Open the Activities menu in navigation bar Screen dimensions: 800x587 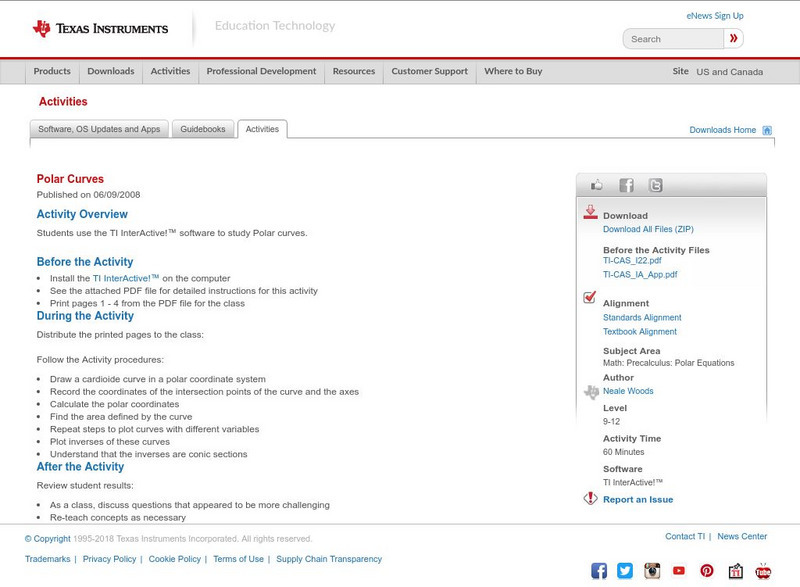(x=170, y=71)
